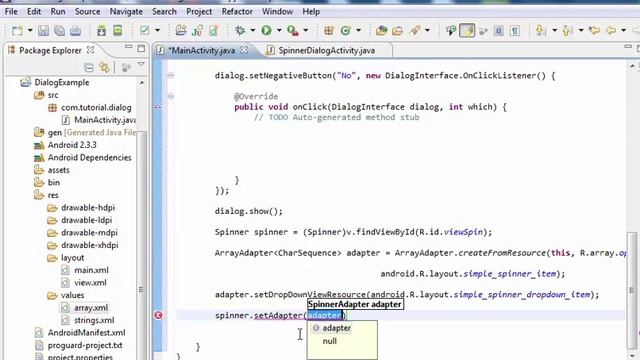The width and height of the screenshot is (640, 360).
Task: Open MainActivity.java in Package Explorer
Action: [105, 120]
